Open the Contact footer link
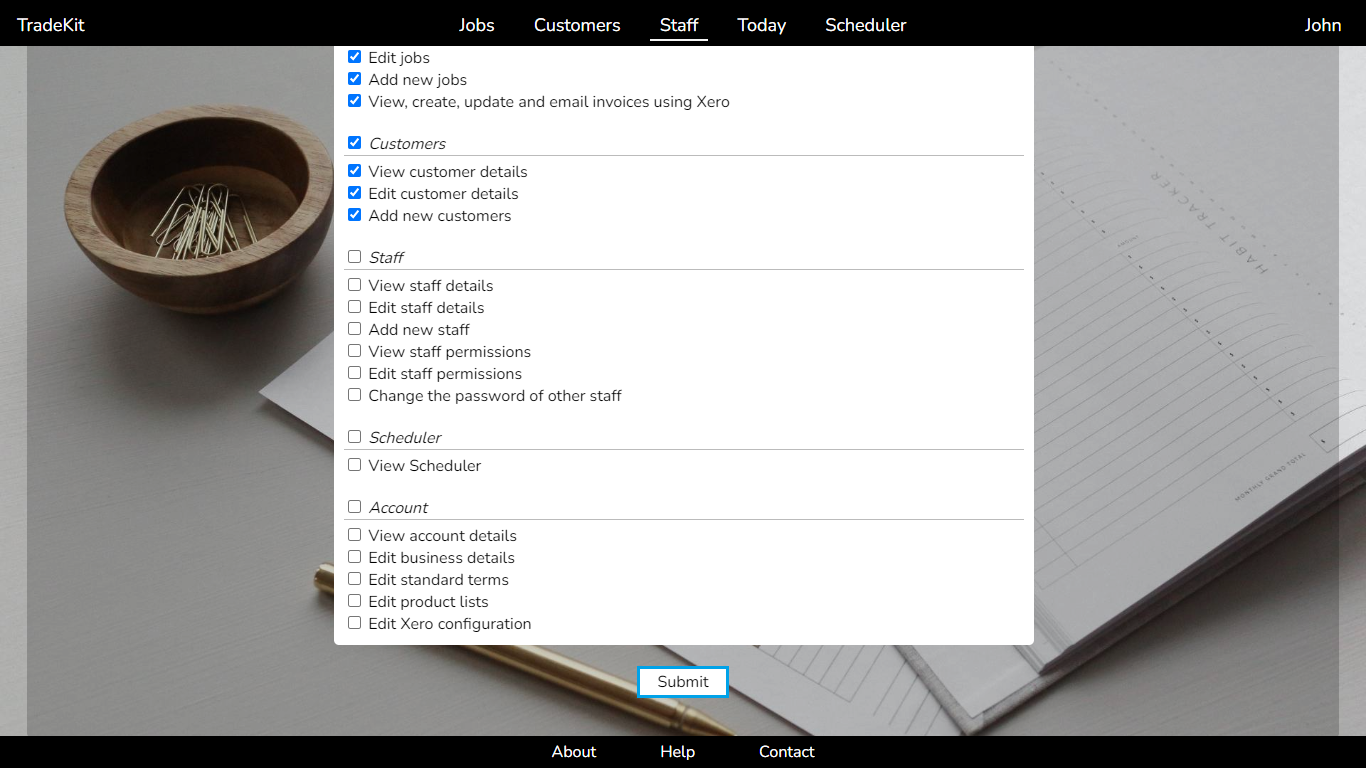Viewport: 1366px width, 768px height. 787,752
